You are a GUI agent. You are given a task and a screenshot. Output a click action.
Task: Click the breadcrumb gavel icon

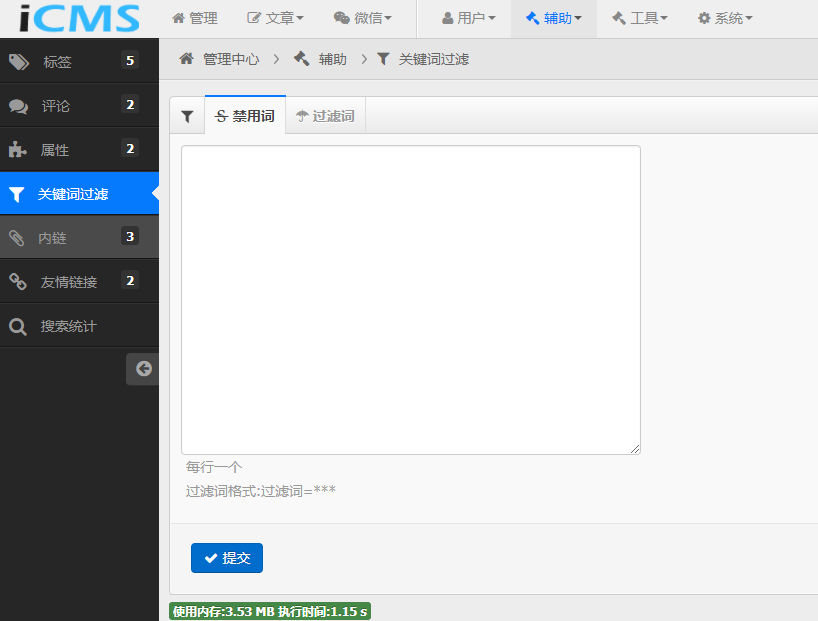click(302, 58)
